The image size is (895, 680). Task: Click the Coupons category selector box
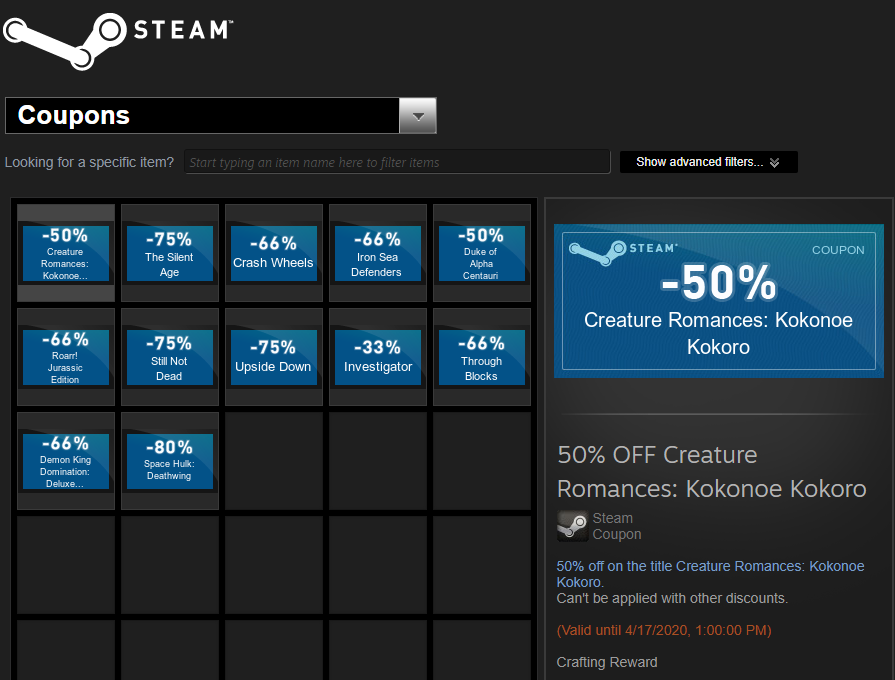point(221,116)
